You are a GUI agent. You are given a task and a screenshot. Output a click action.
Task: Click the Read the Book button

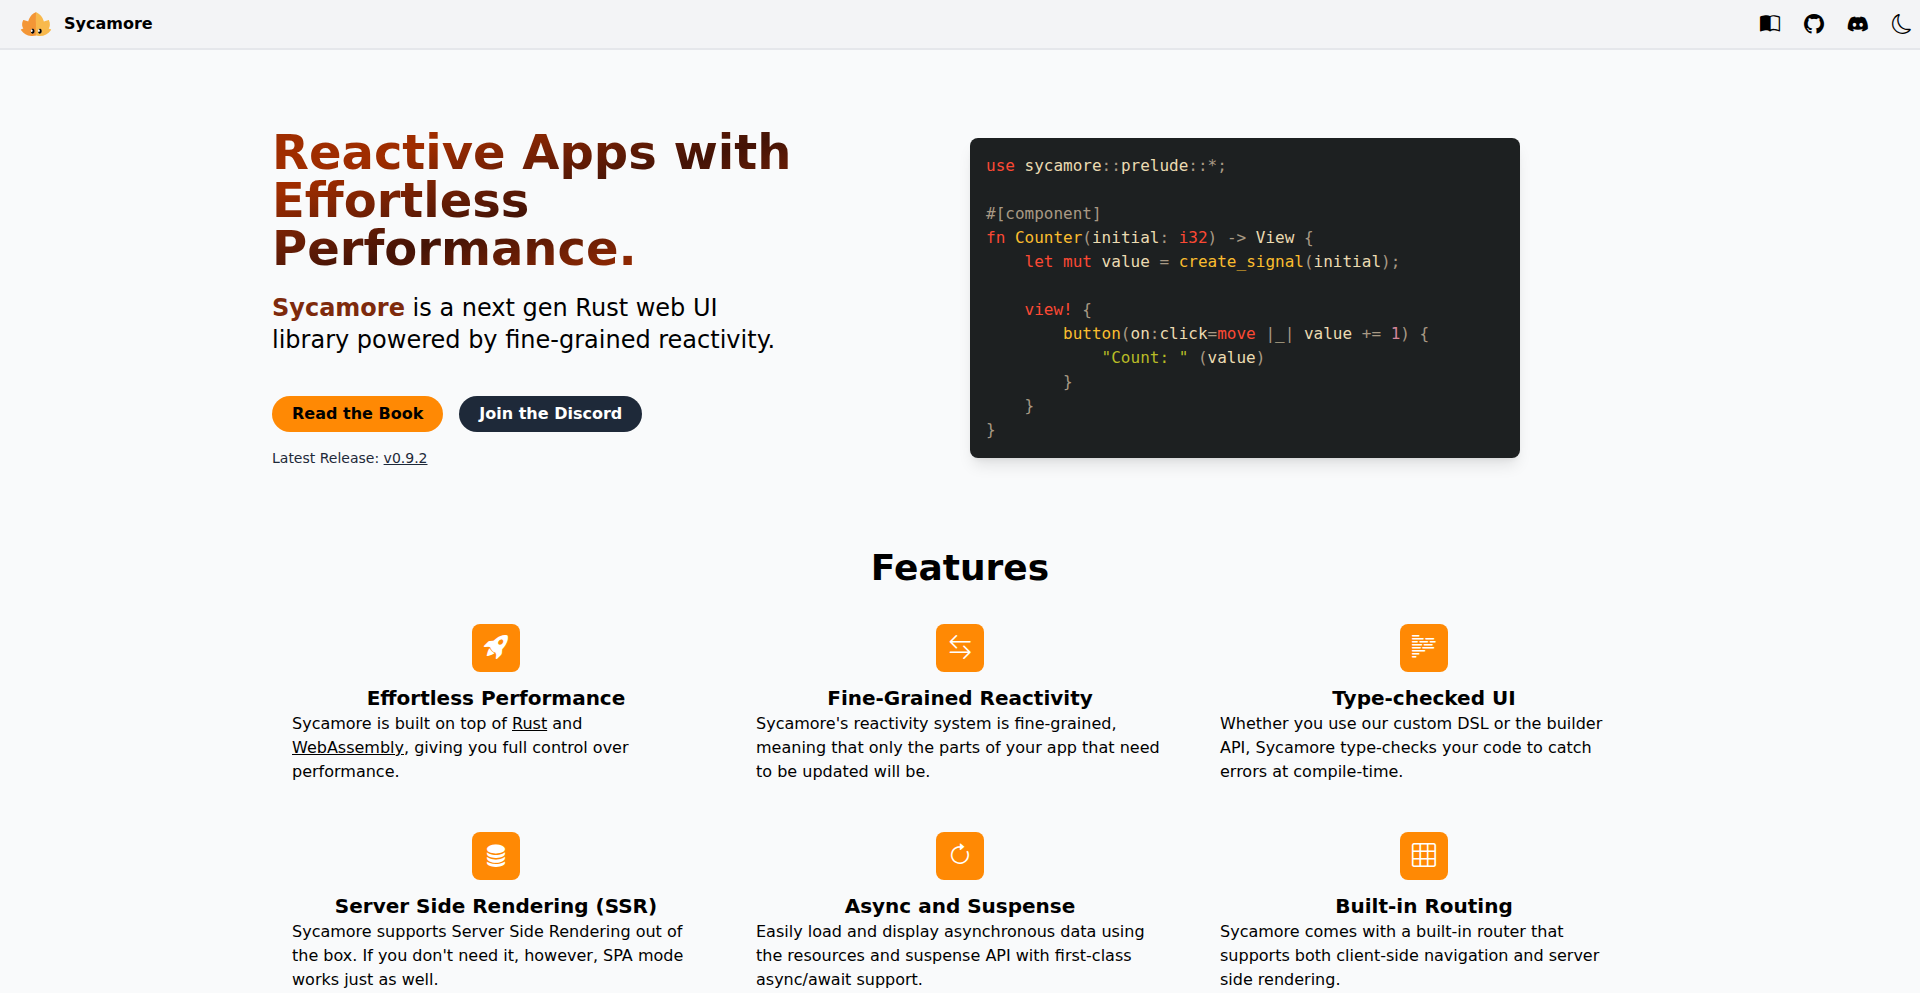coord(357,414)
